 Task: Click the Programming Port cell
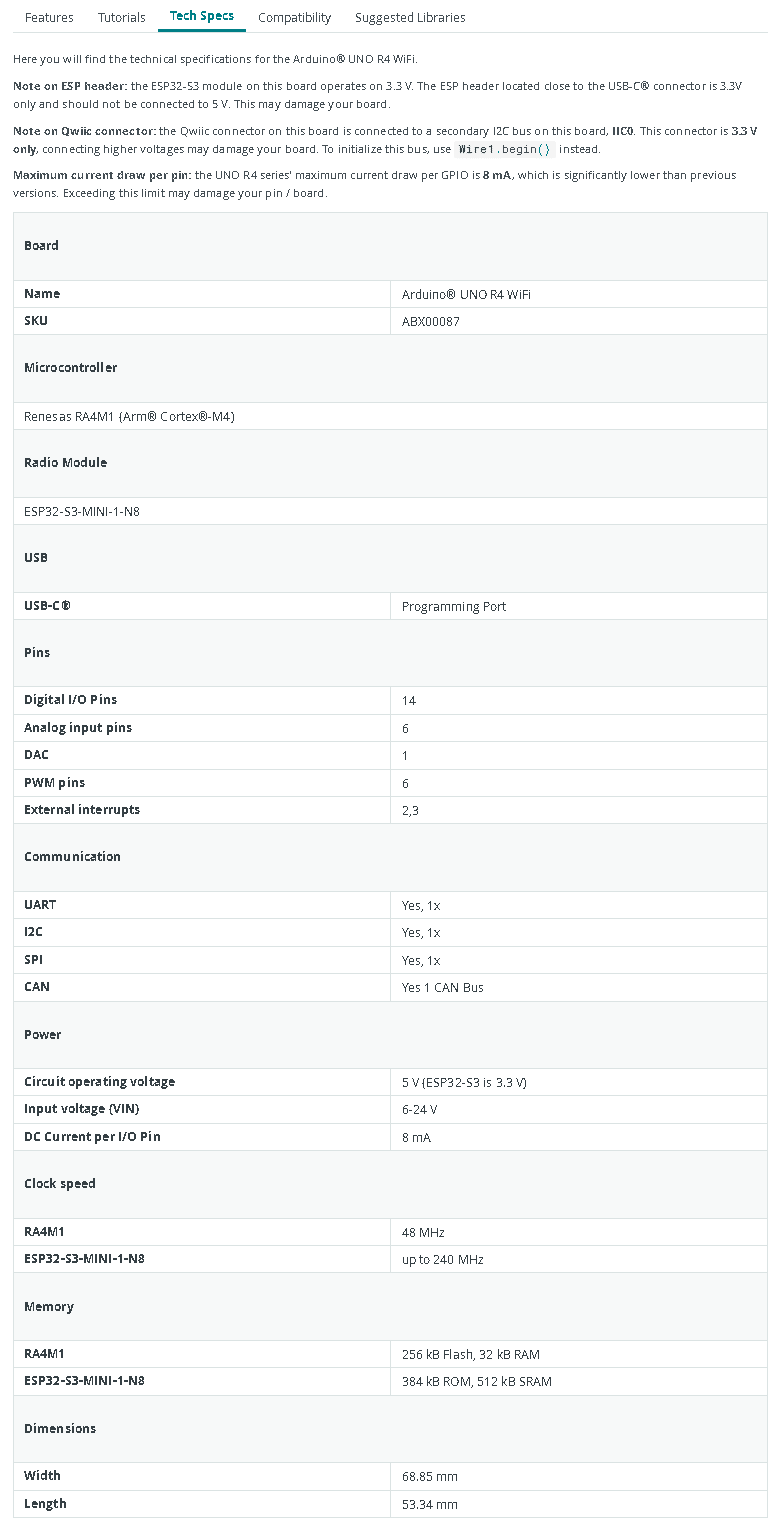click(x=454, y=606)
